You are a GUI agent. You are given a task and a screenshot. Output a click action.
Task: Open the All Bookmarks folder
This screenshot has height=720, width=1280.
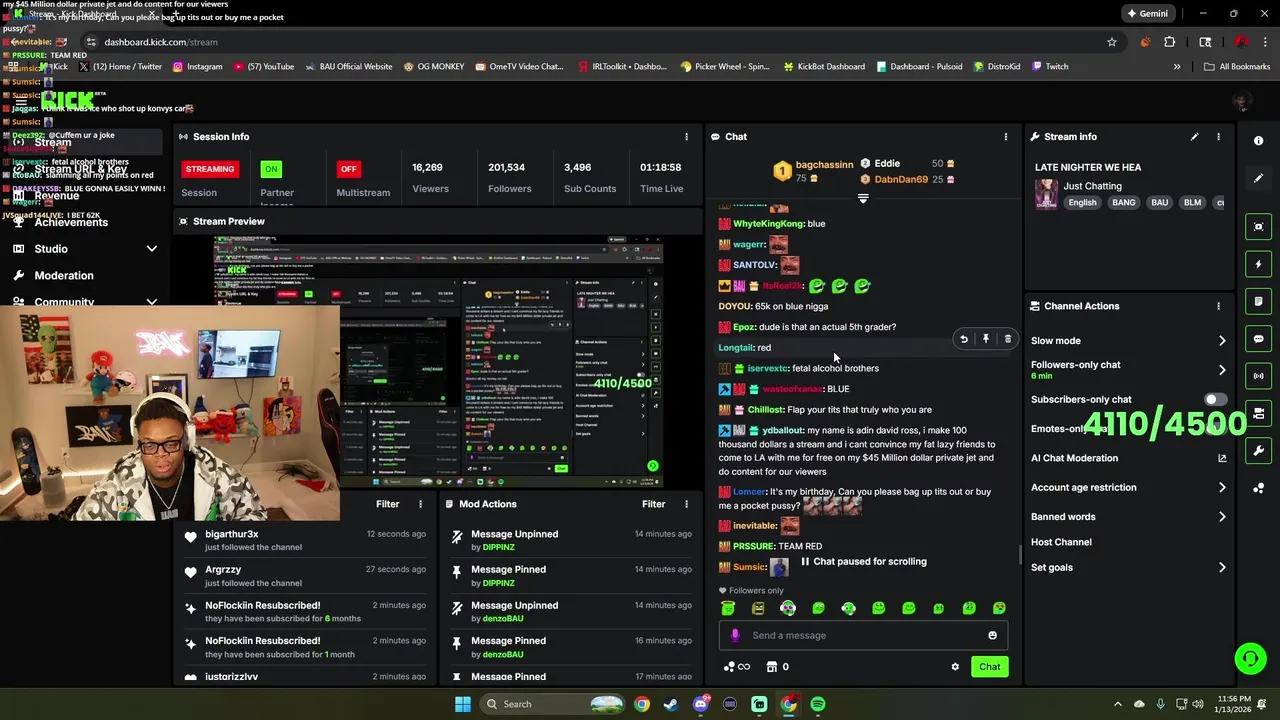[x=1237, y=67]
